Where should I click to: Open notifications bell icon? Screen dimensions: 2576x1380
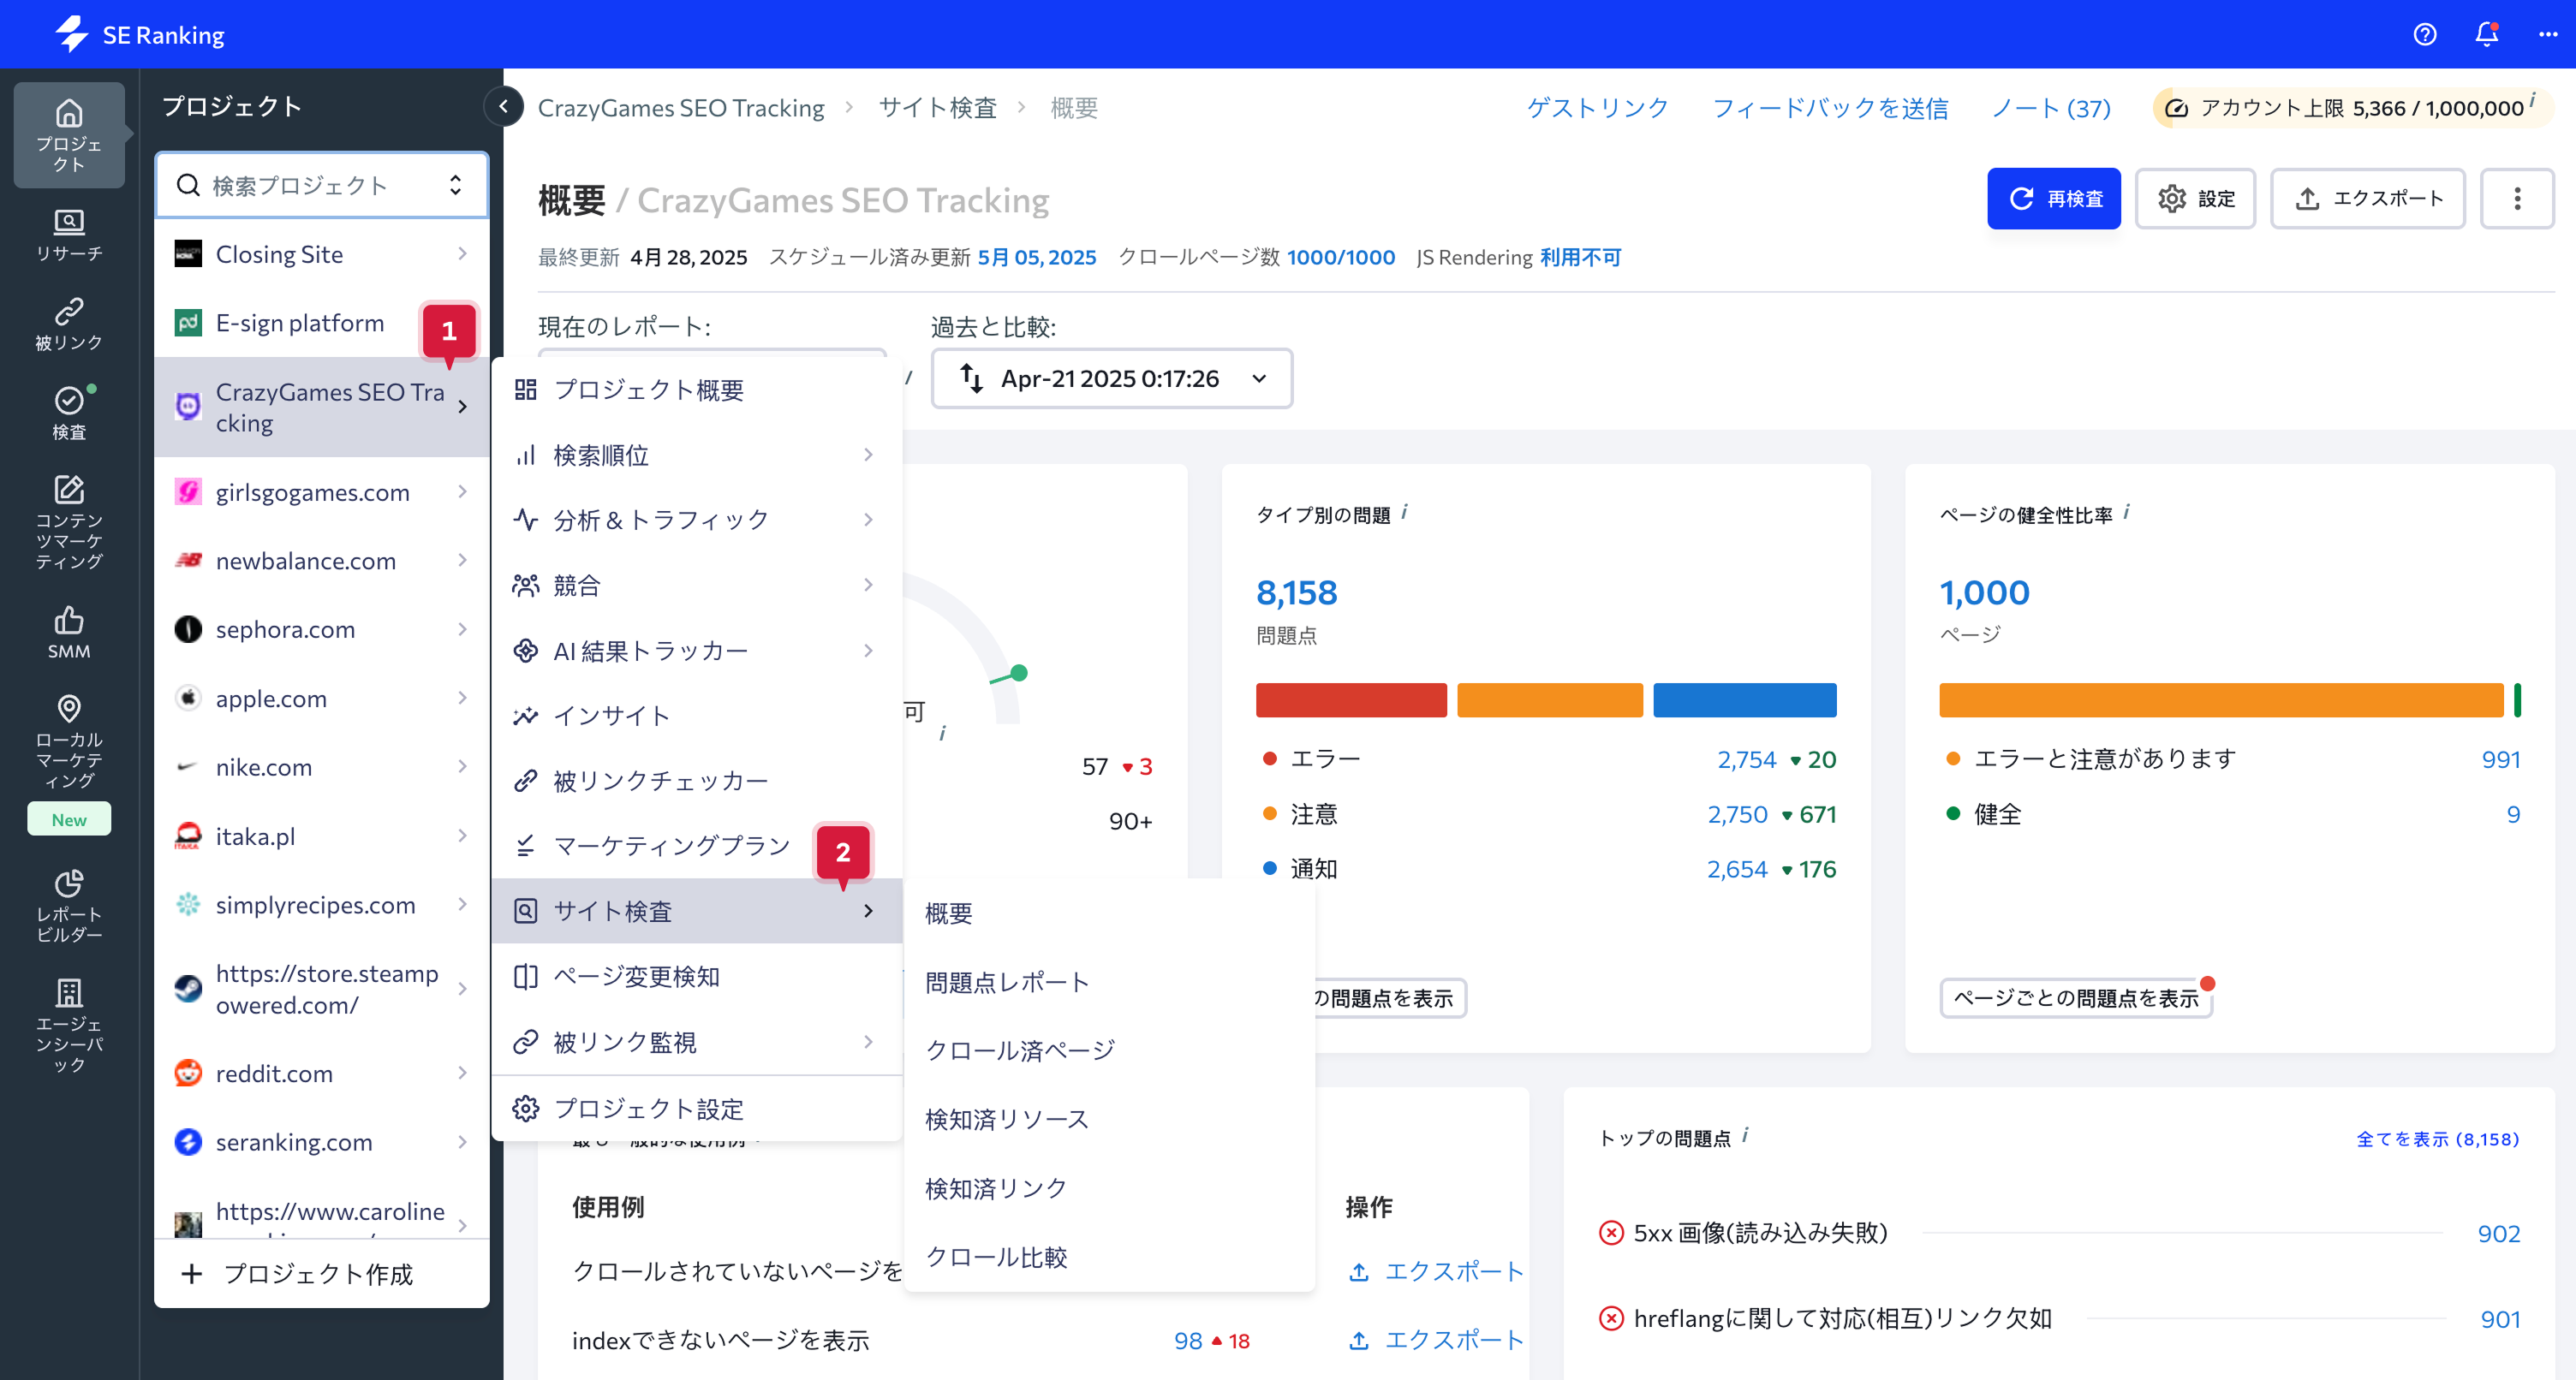click(2487, 34)
